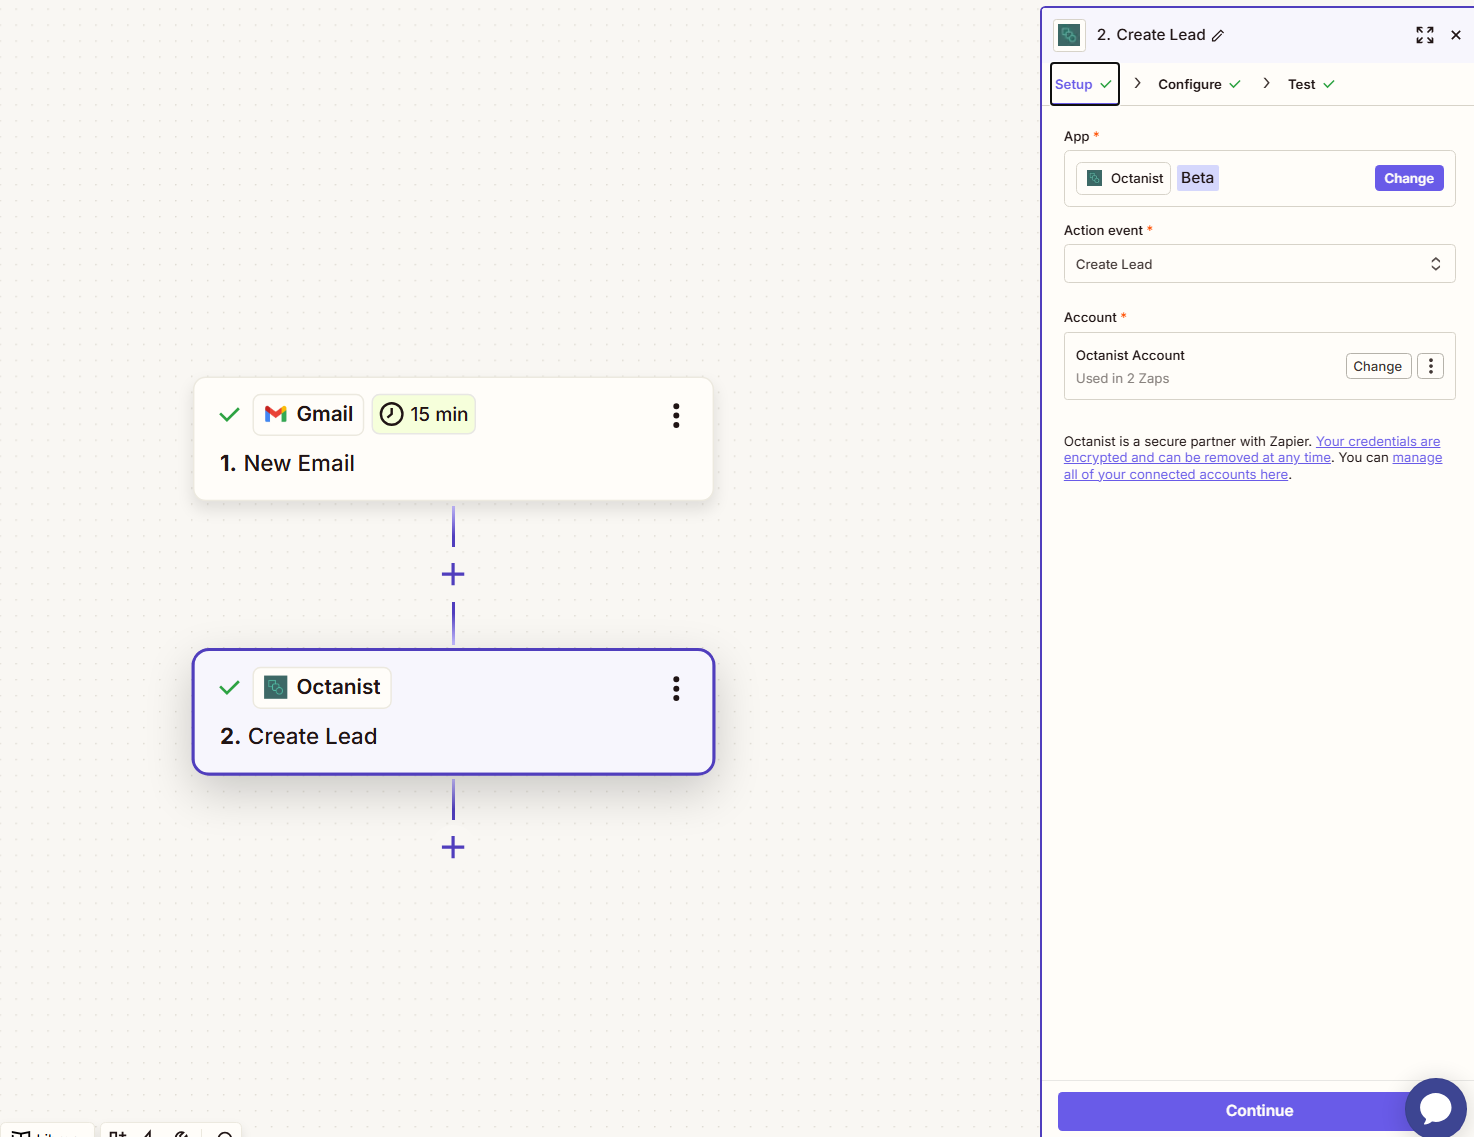Screen dimensions: 1474x1137
Task: Switch to the Configure tab
Action: pyautogui.click(x=1190, y=84)
